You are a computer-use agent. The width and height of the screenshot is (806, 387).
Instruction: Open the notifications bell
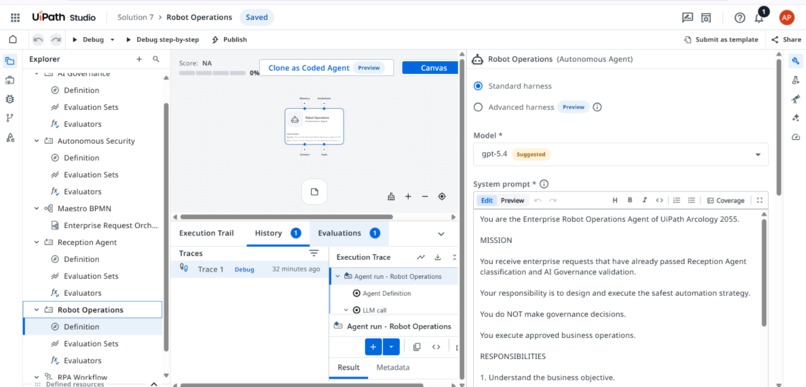click(759, 18)
